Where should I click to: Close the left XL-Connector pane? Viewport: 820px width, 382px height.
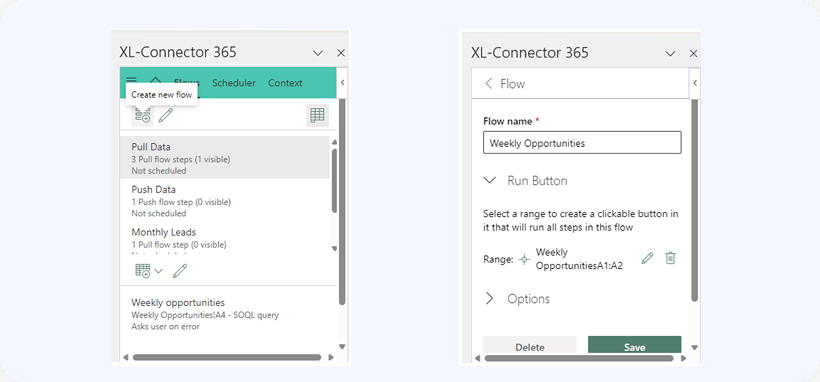pyautogui.click(x=341, y=53)
